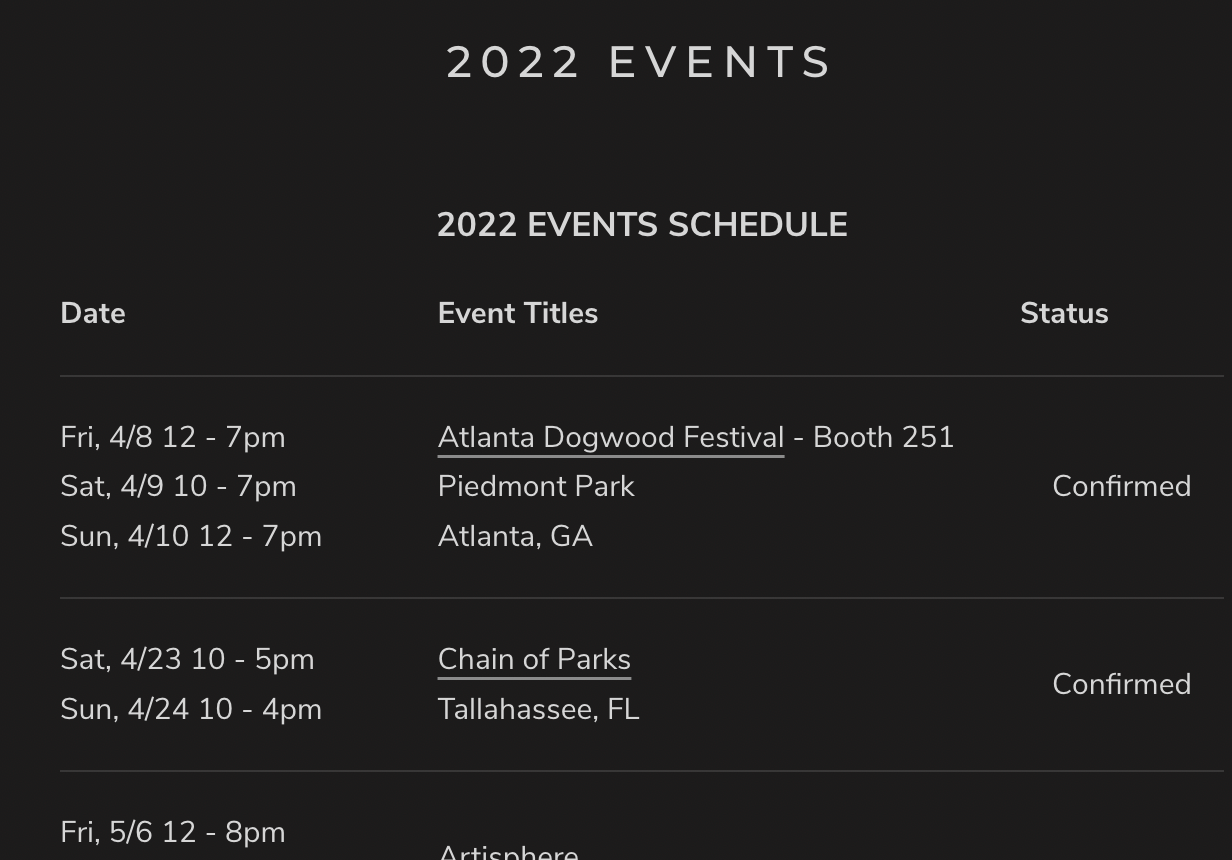Image resolution: width=1232 pixels, height=860 pixels.
Task: Follow the partially visible Artisphere link
Action: (x=508, y=853)
